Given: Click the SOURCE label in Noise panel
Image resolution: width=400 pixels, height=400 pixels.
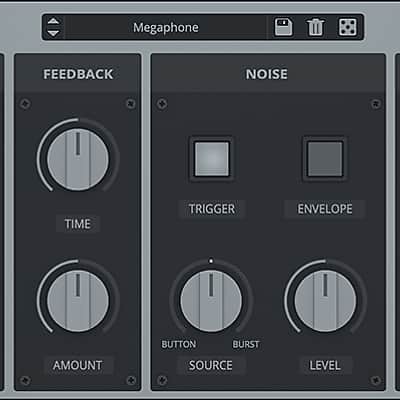Looking at the screenshot, I should (x=211, y=365).
